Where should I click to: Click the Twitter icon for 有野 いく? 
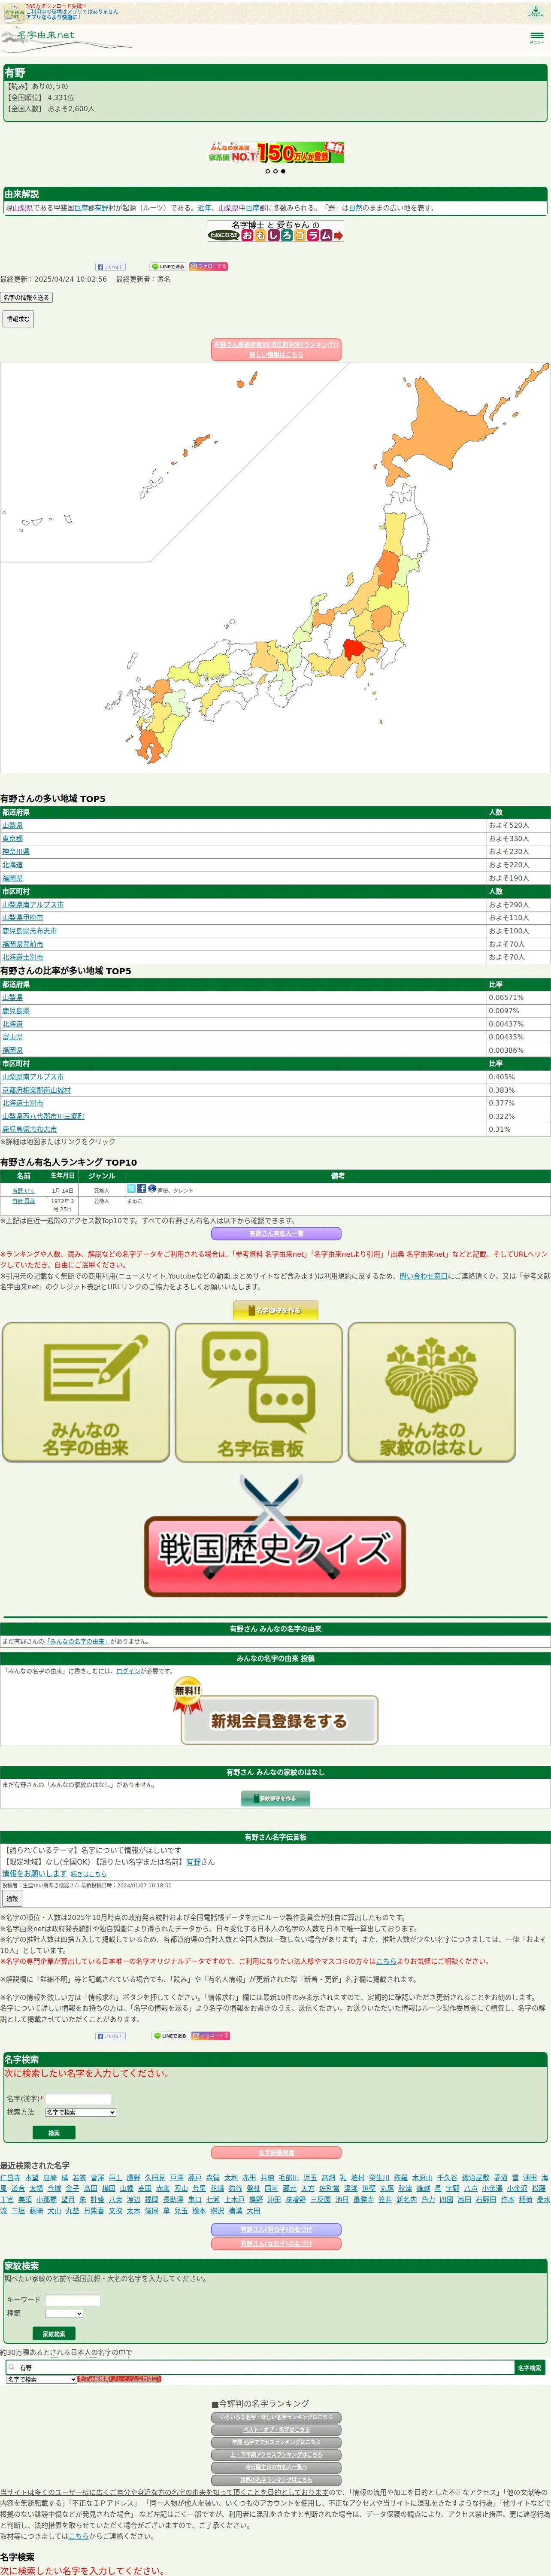(131, 1189)
